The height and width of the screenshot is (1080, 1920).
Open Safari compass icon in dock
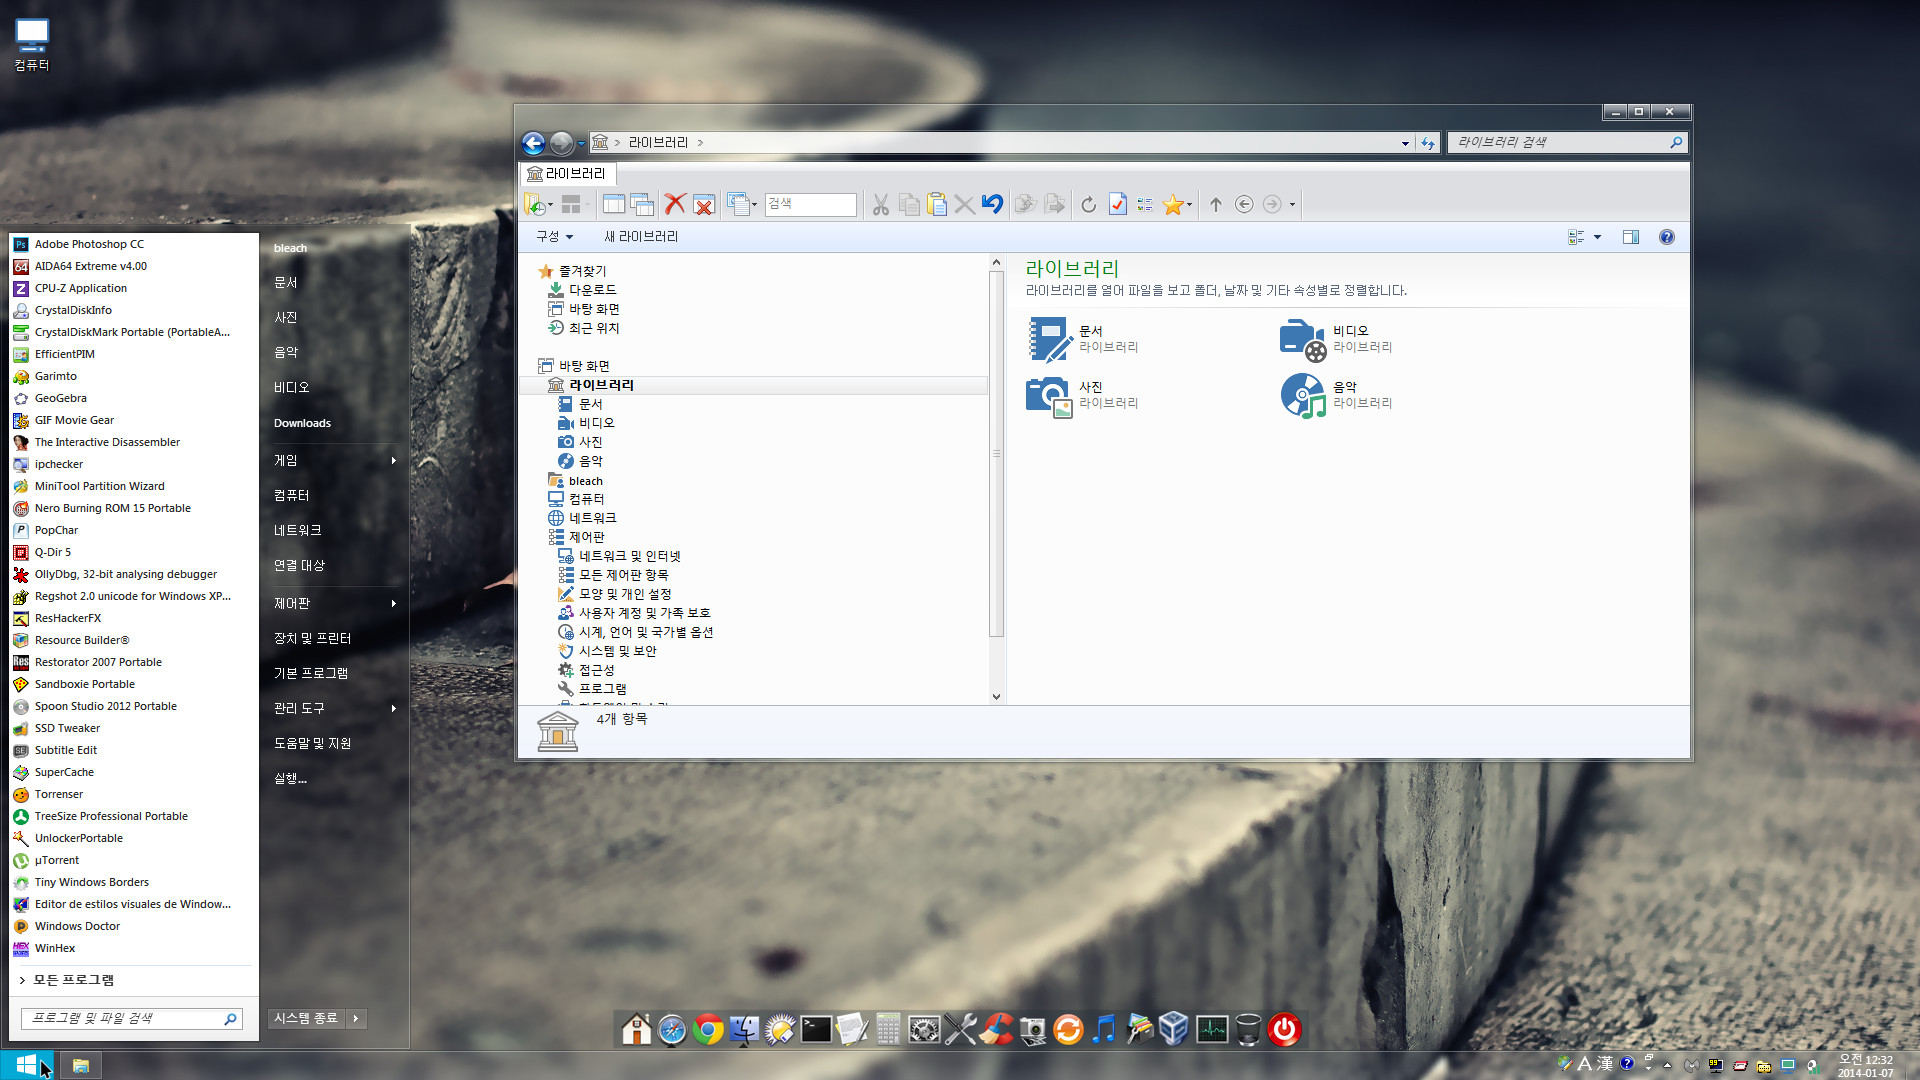pyautogui.click(x=672, y=1029)
